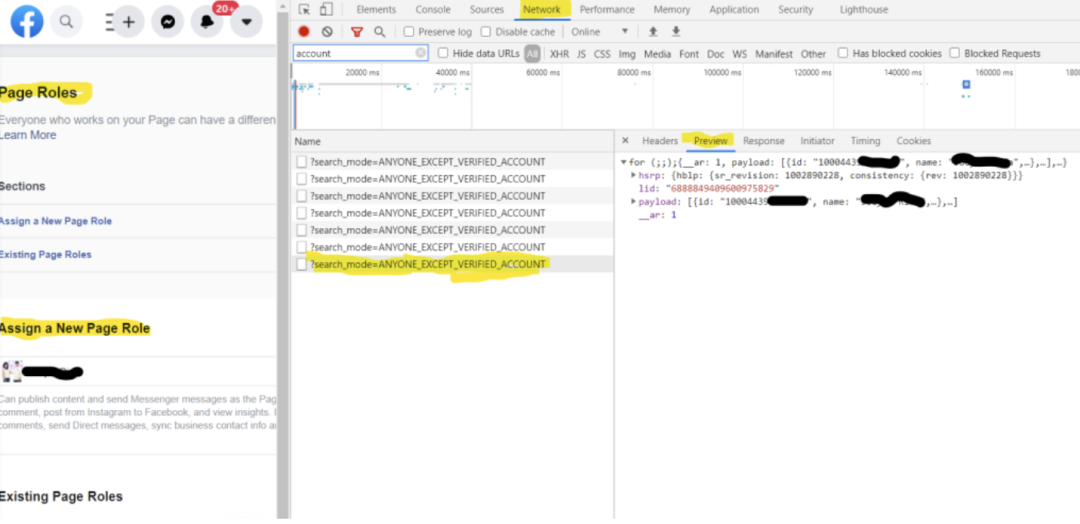
Task: Toggle device toolbar icon in DevTools
Action: [x=326, y=10]
